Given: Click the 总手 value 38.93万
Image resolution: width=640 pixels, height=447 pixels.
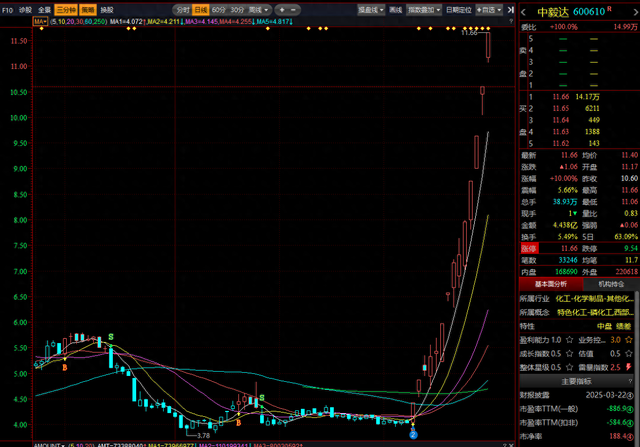Looking at the screenshot, I should click(565, 202).
